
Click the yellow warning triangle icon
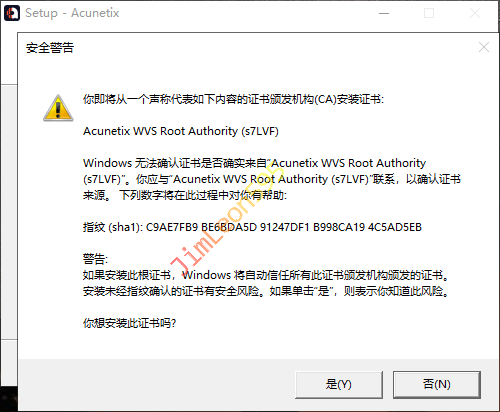coord(58,108)
